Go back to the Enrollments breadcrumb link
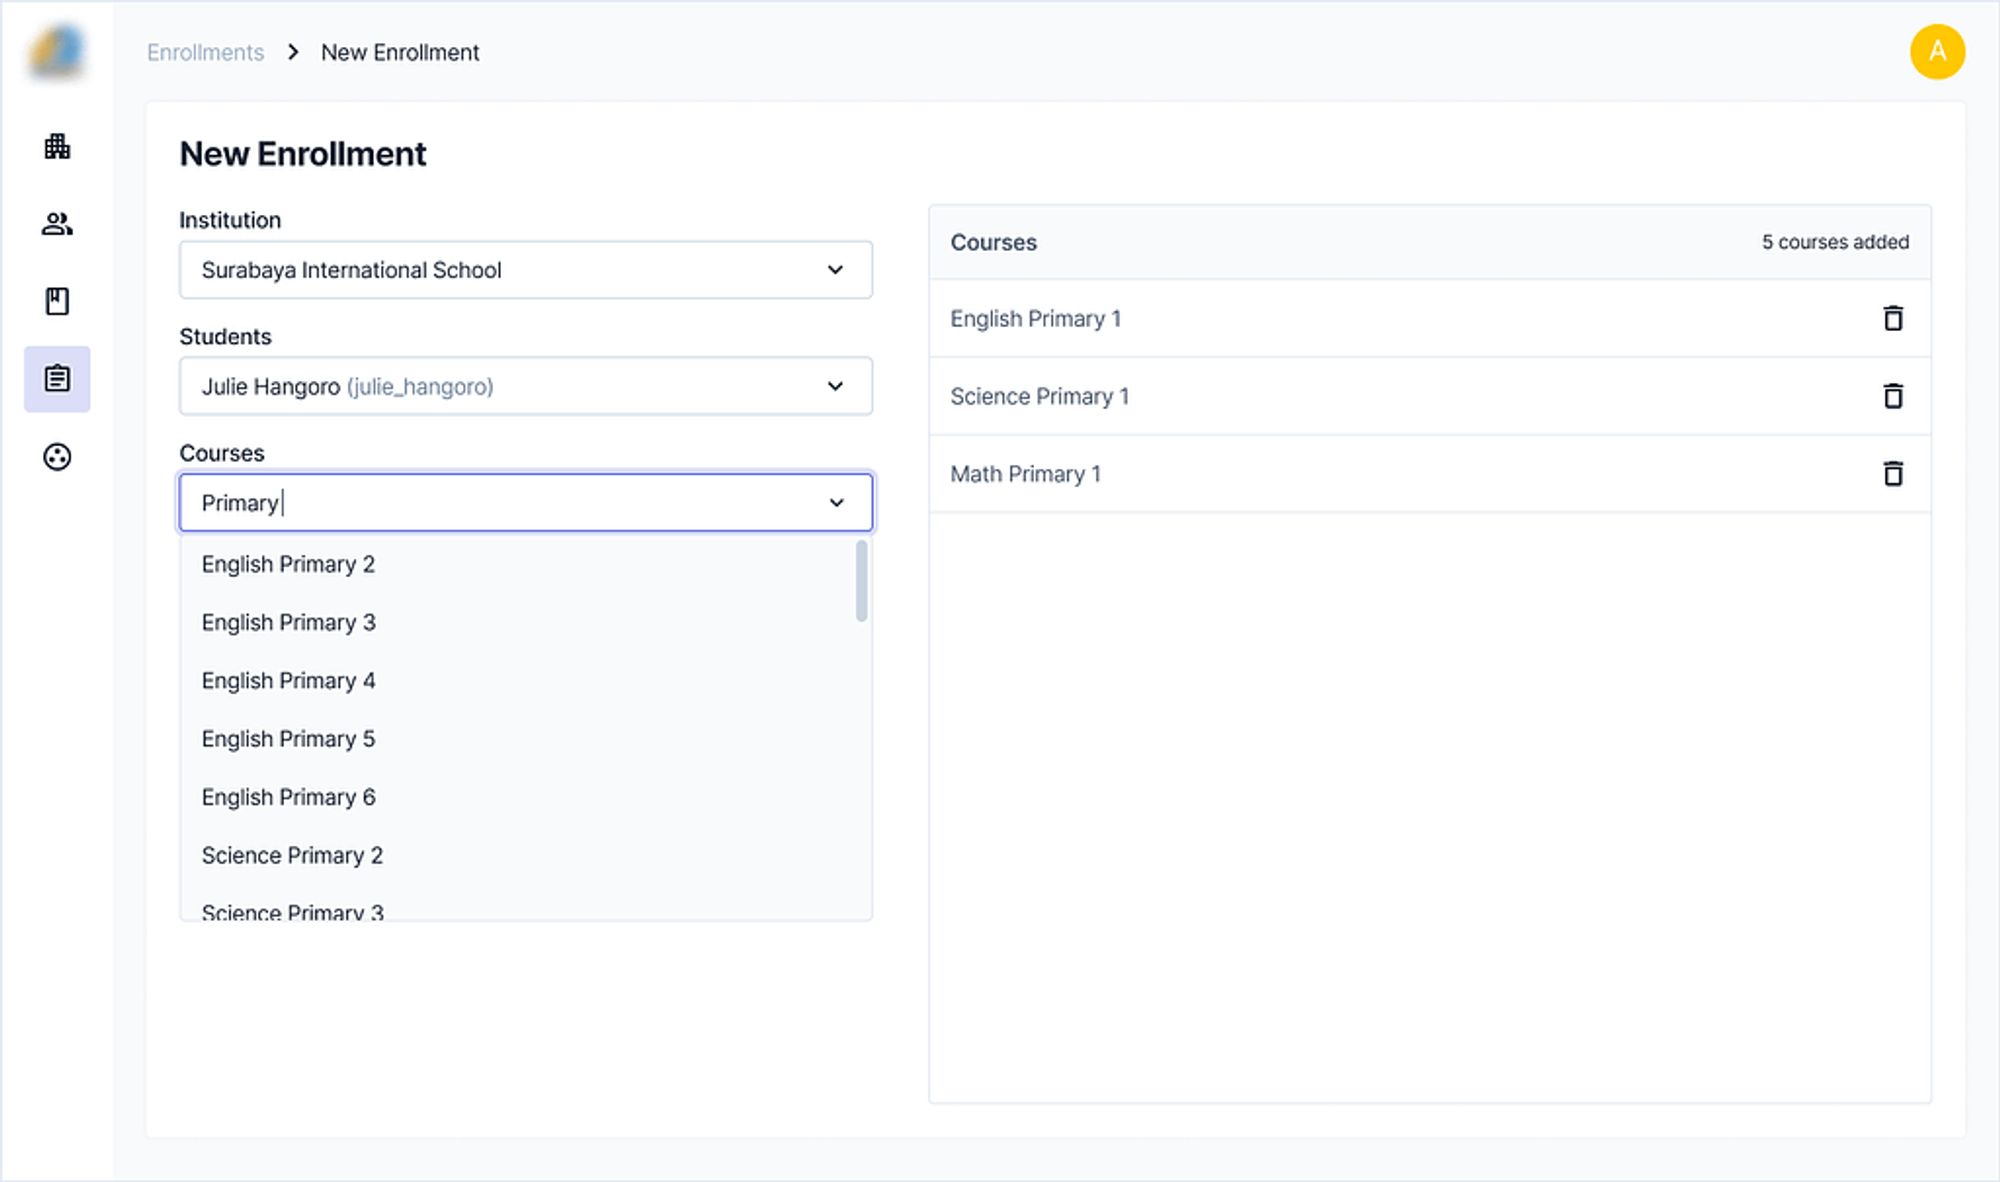The image size is (2000, 1182). coord(205,52)
